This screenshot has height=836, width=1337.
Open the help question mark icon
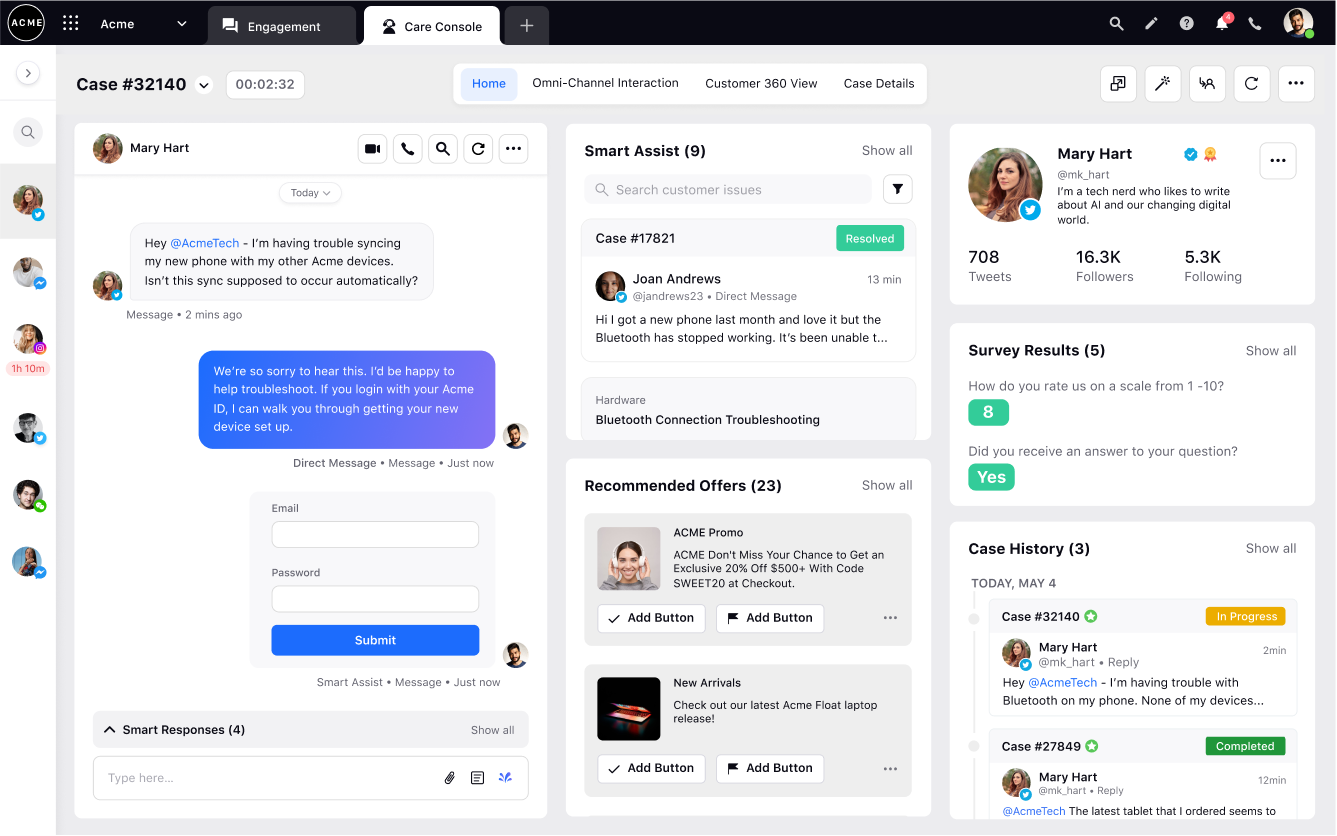tap(1186, 24)
